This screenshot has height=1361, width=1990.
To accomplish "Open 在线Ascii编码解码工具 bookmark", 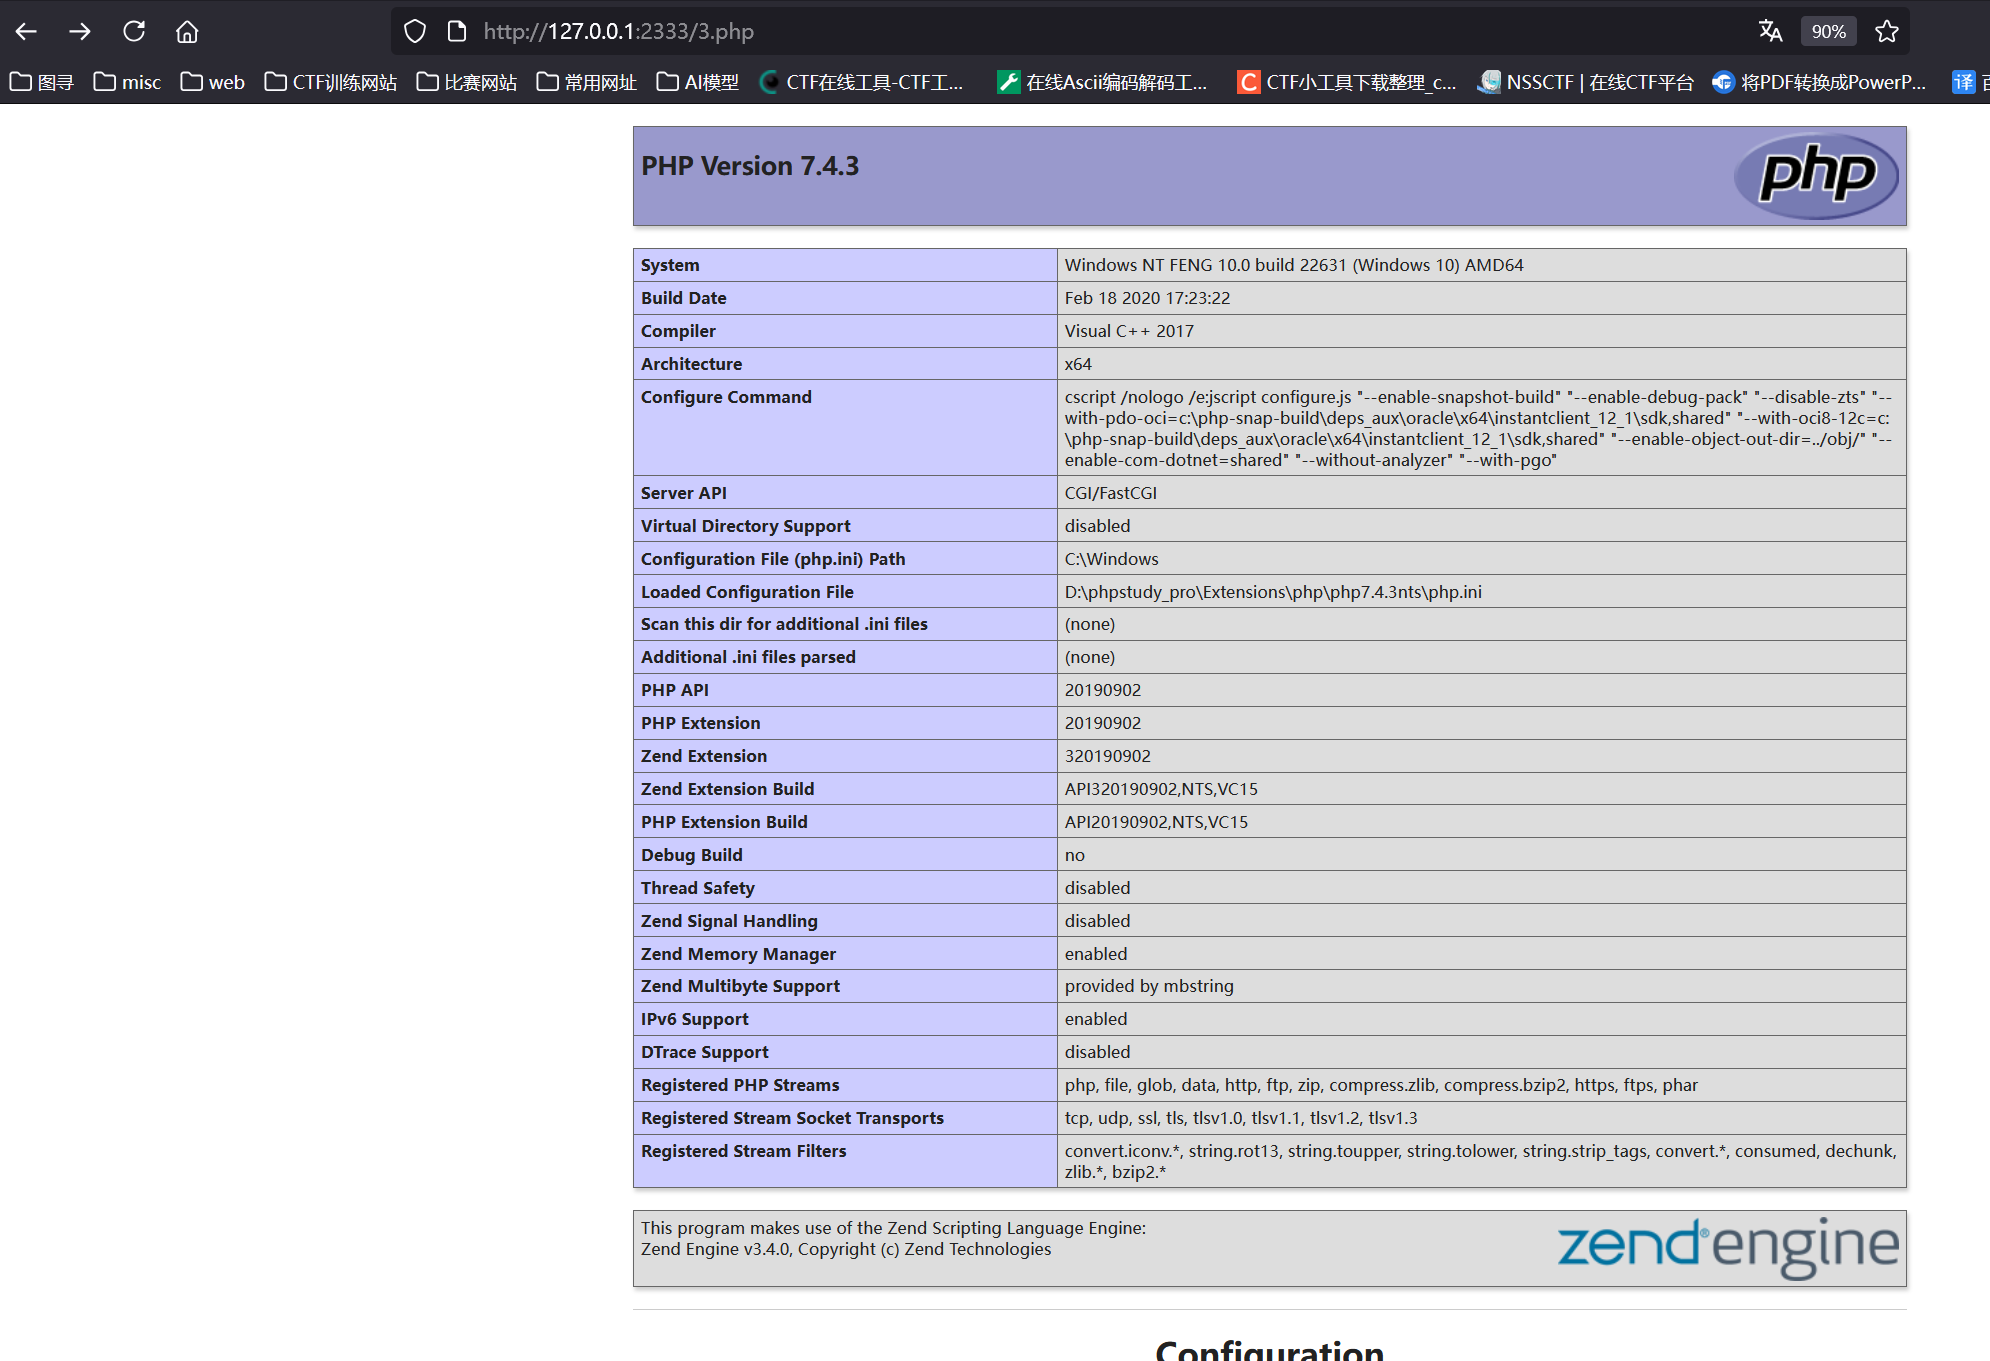I will tap(1103, 82).
